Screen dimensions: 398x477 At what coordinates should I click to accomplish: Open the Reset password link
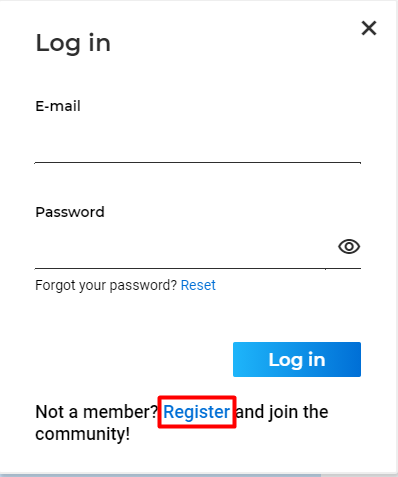click(198, 285)
